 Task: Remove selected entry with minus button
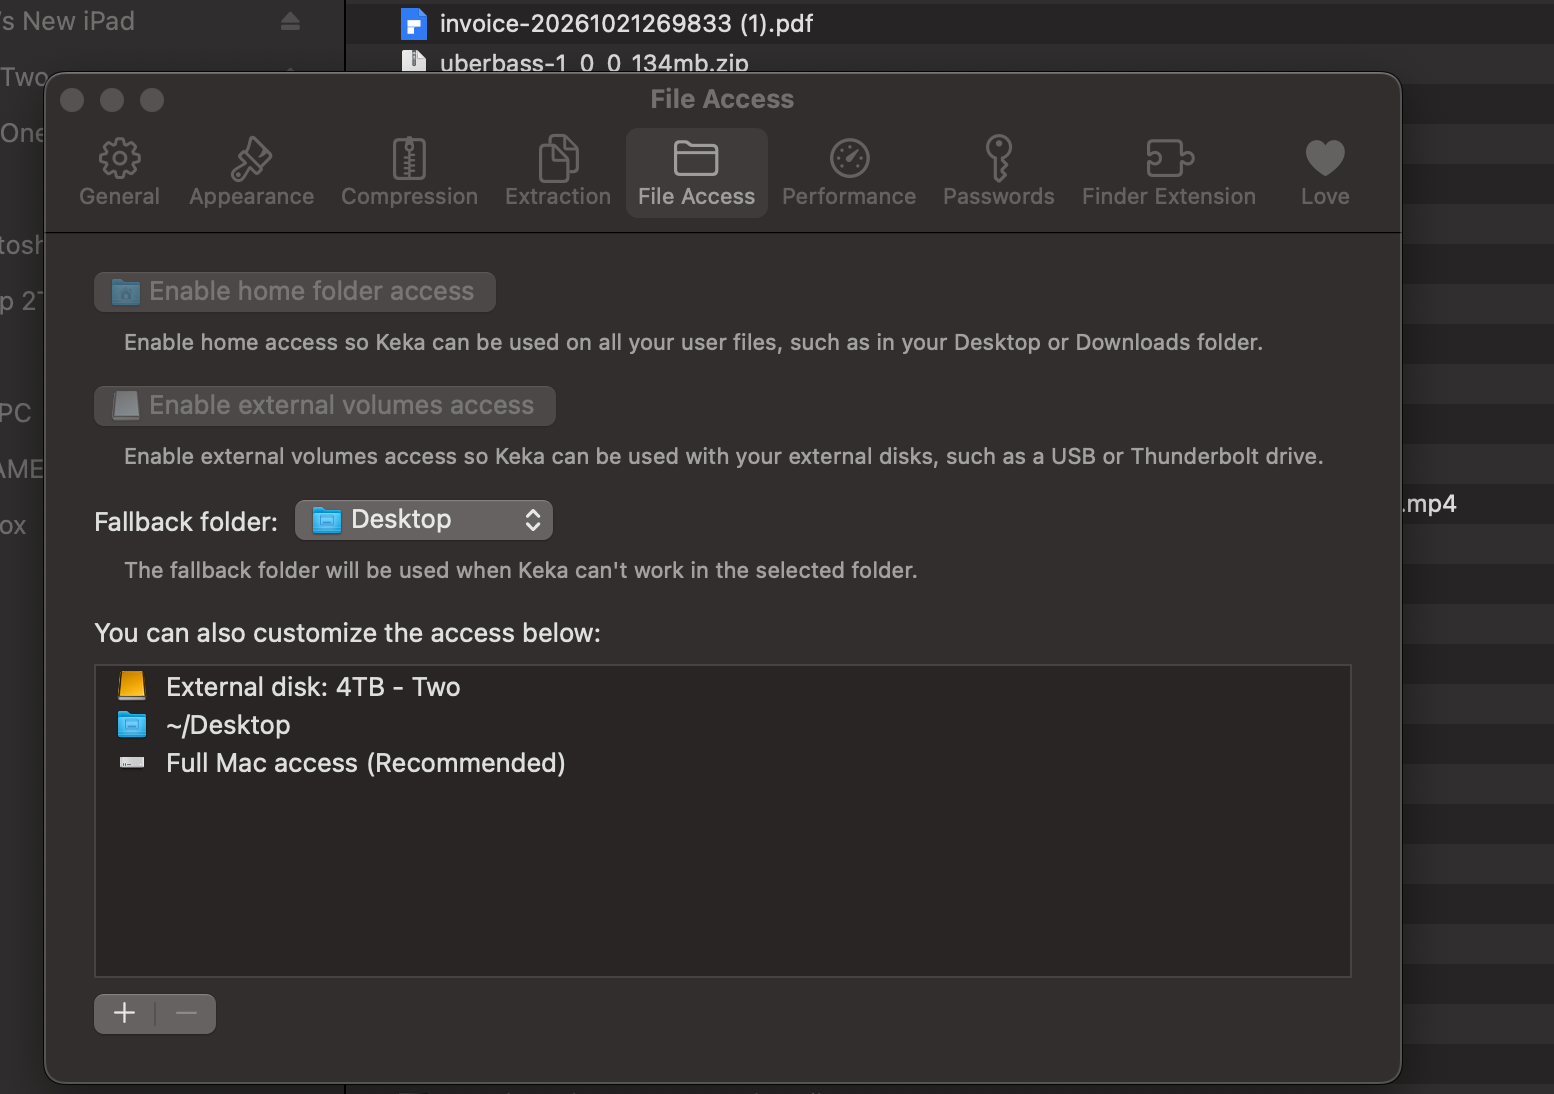[186, 1014]
